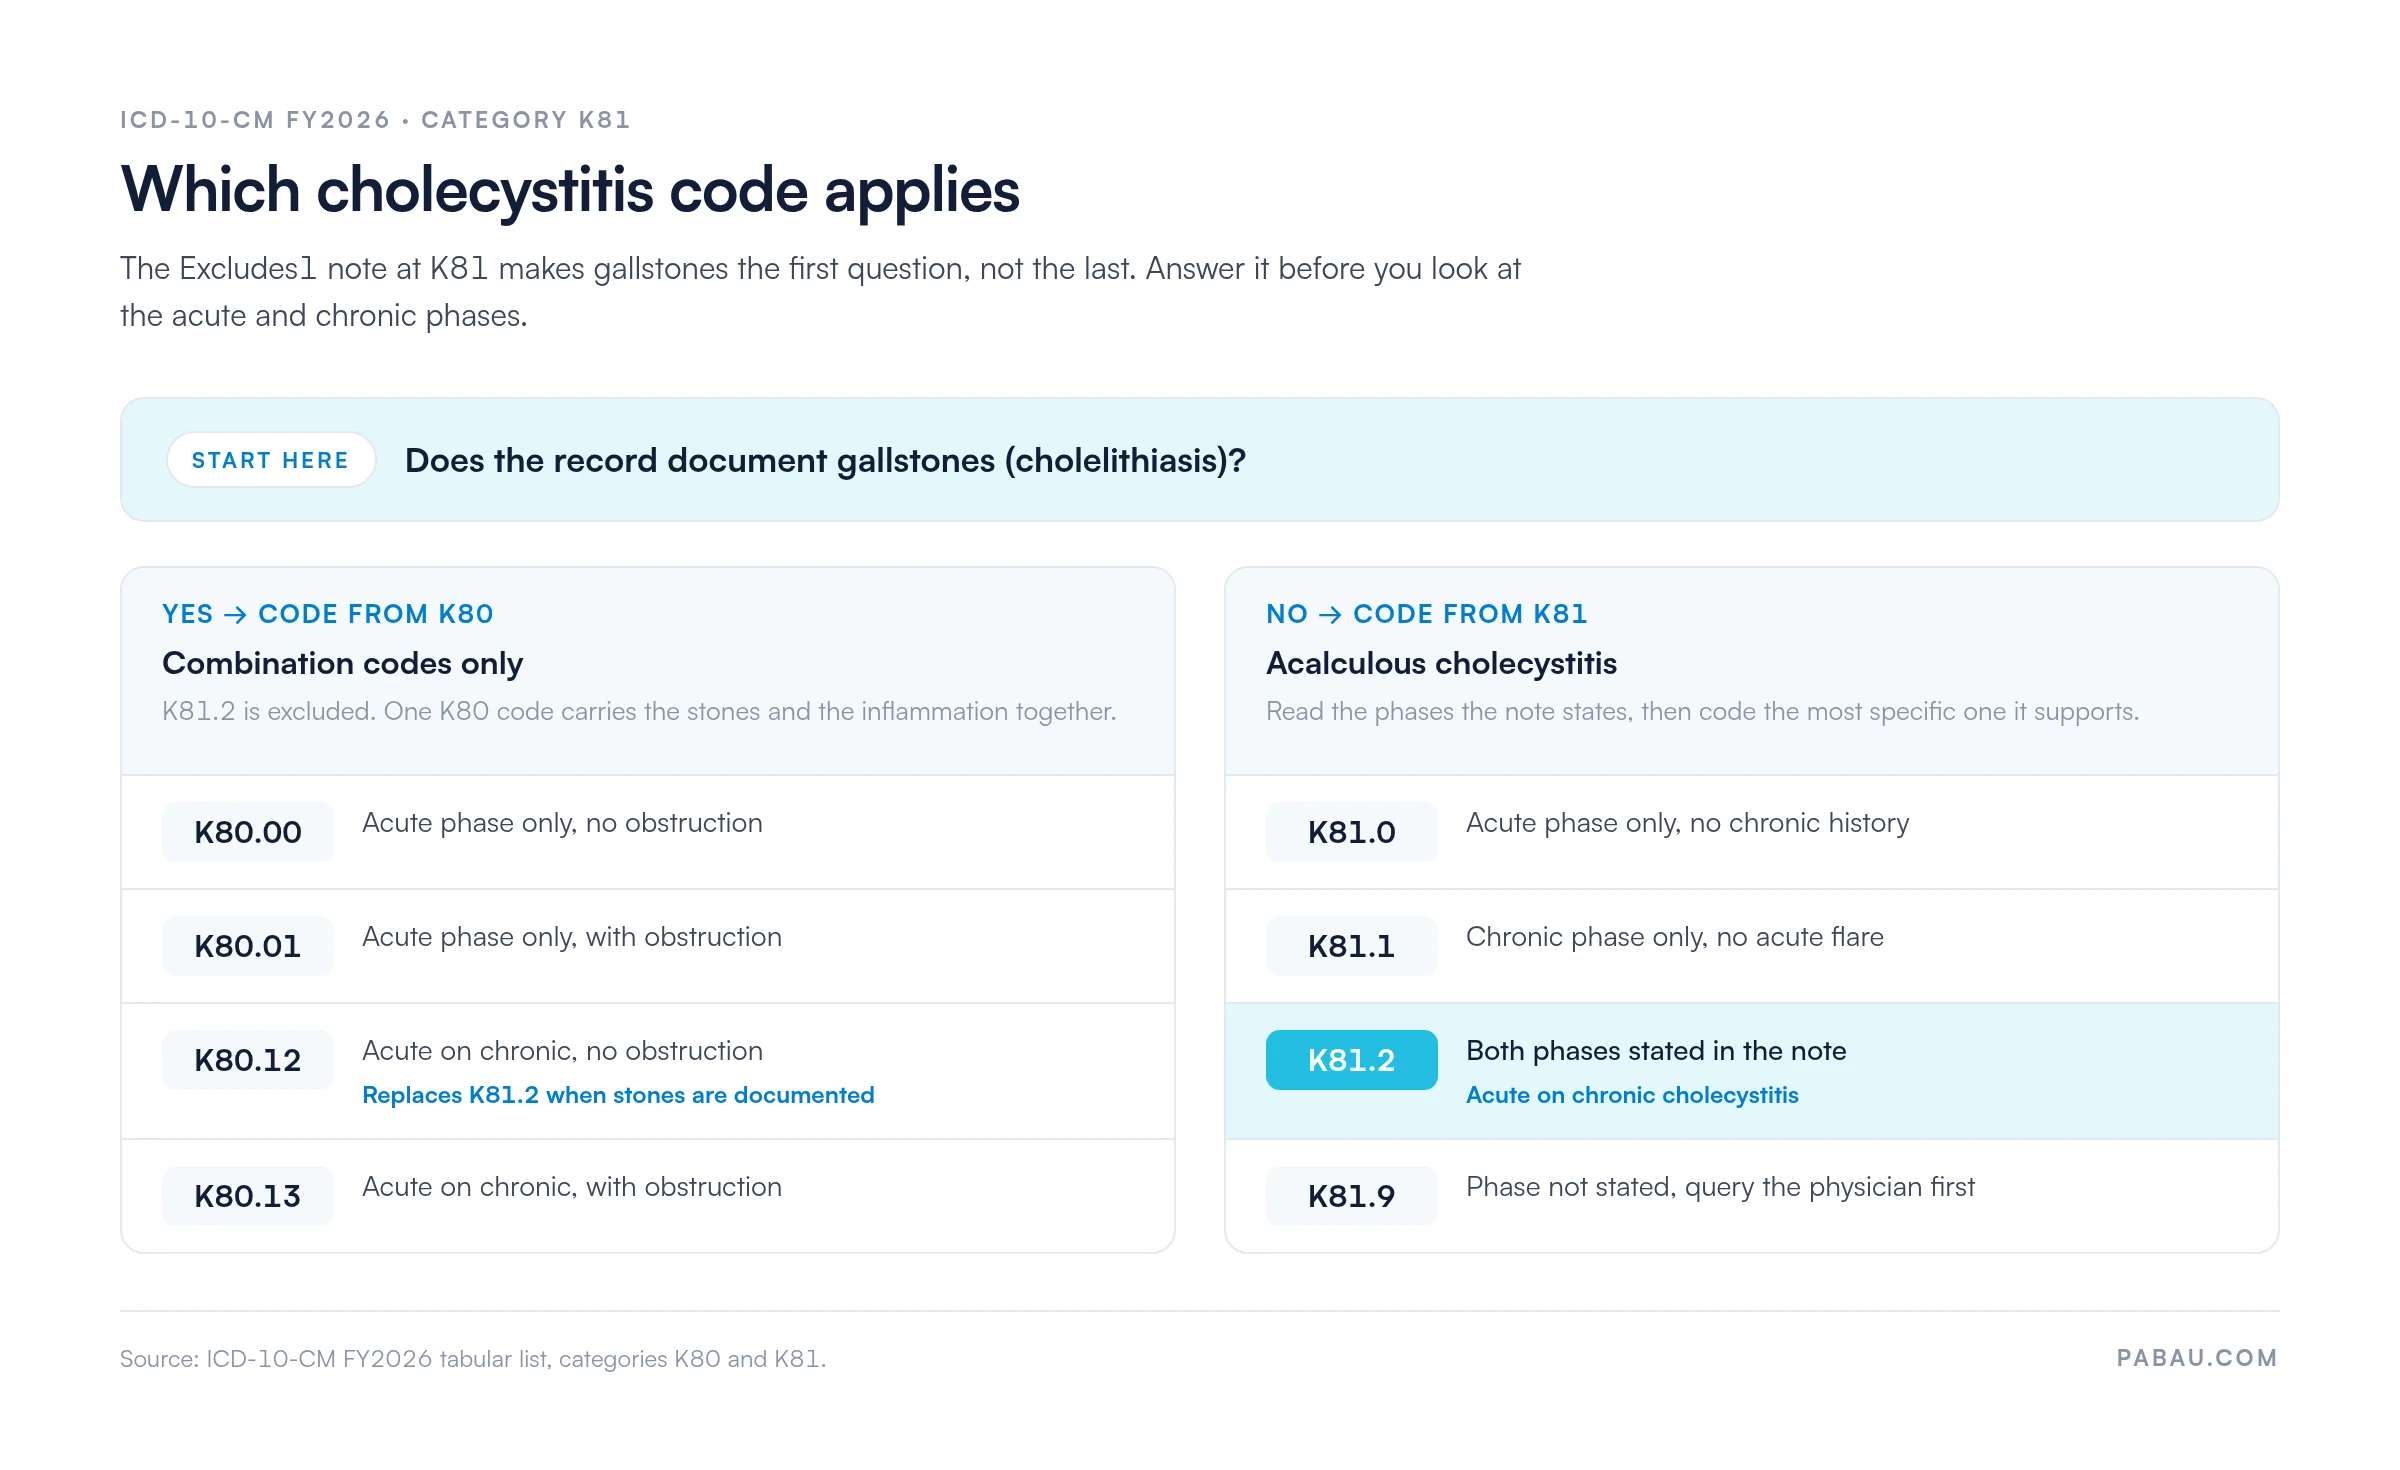Choose the K80.13 code badge
The image size is (2400, 1470).
tap(248, 1196)
